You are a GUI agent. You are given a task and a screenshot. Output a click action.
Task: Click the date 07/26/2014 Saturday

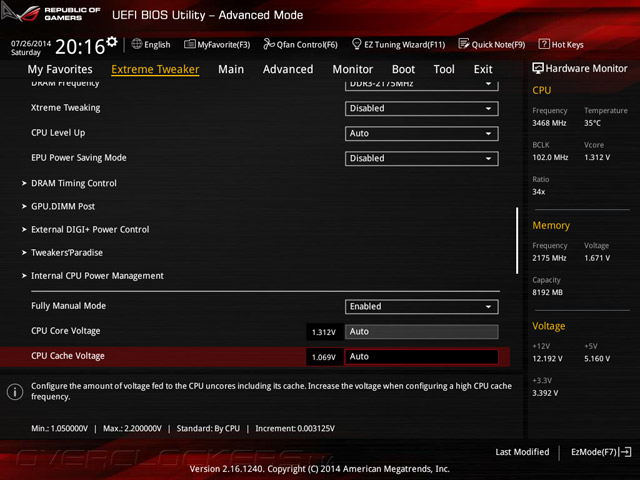(x=31, y=48)
